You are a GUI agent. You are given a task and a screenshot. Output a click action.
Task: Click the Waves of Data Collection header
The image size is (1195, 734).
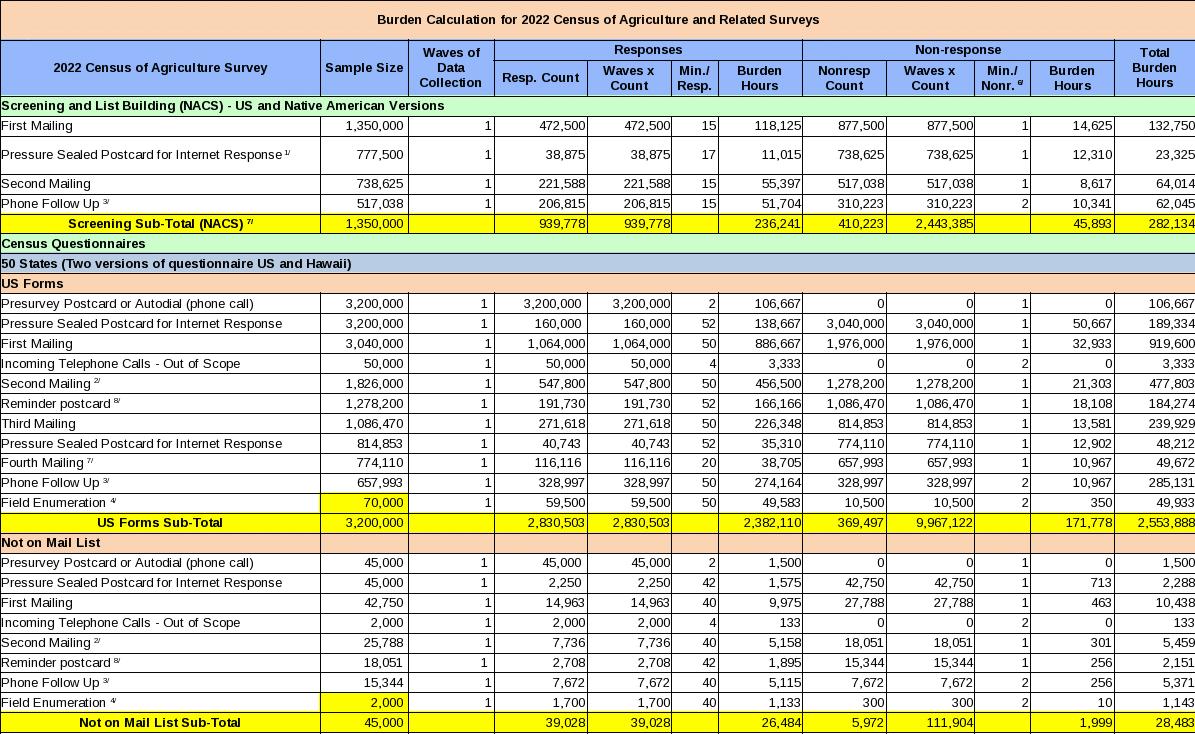pos(451,68)
